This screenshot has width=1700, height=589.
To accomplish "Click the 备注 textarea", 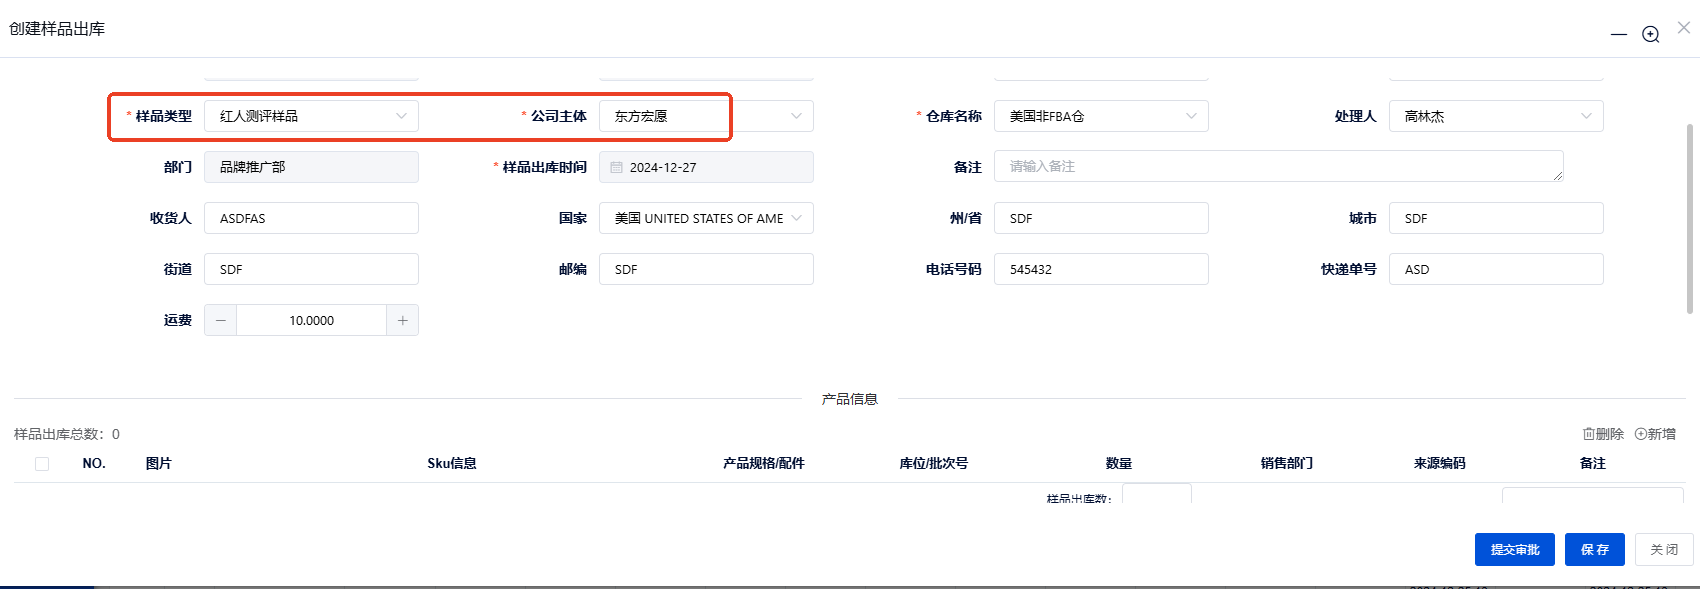I will pyautogui.click(x=1278, y=166).
